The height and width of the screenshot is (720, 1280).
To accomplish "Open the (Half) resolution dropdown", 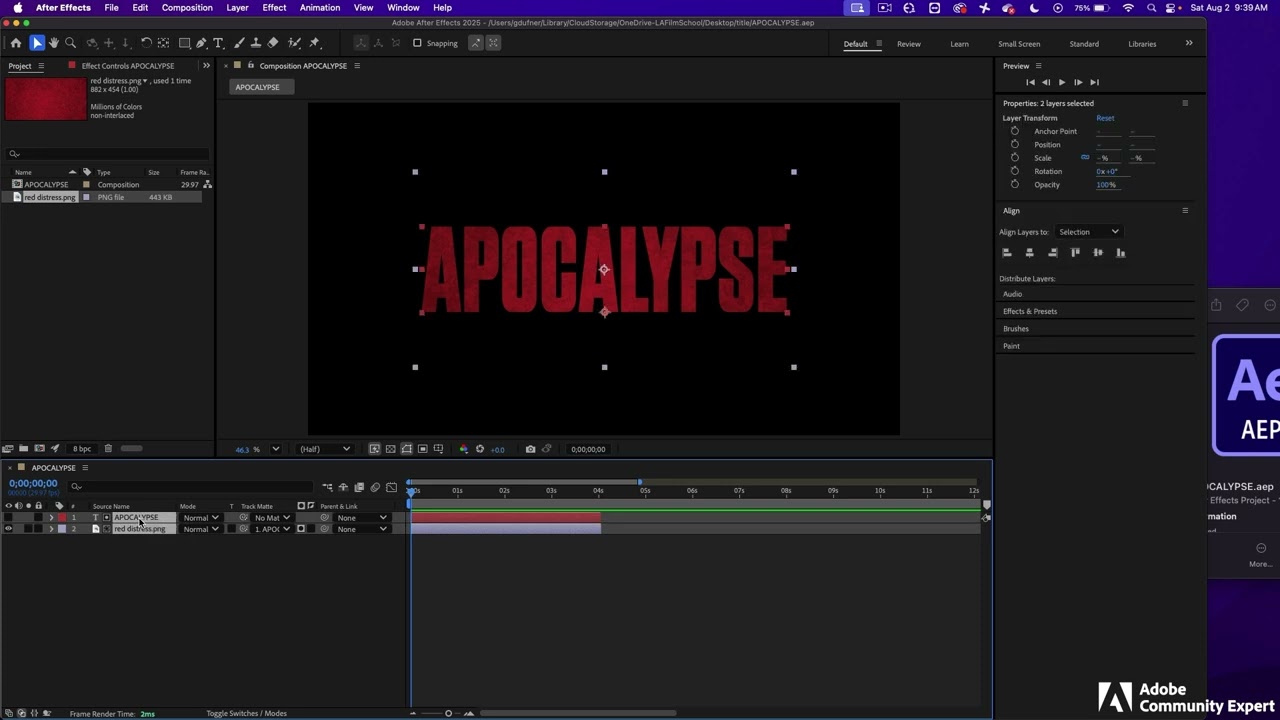I will [x=325, y=449].
